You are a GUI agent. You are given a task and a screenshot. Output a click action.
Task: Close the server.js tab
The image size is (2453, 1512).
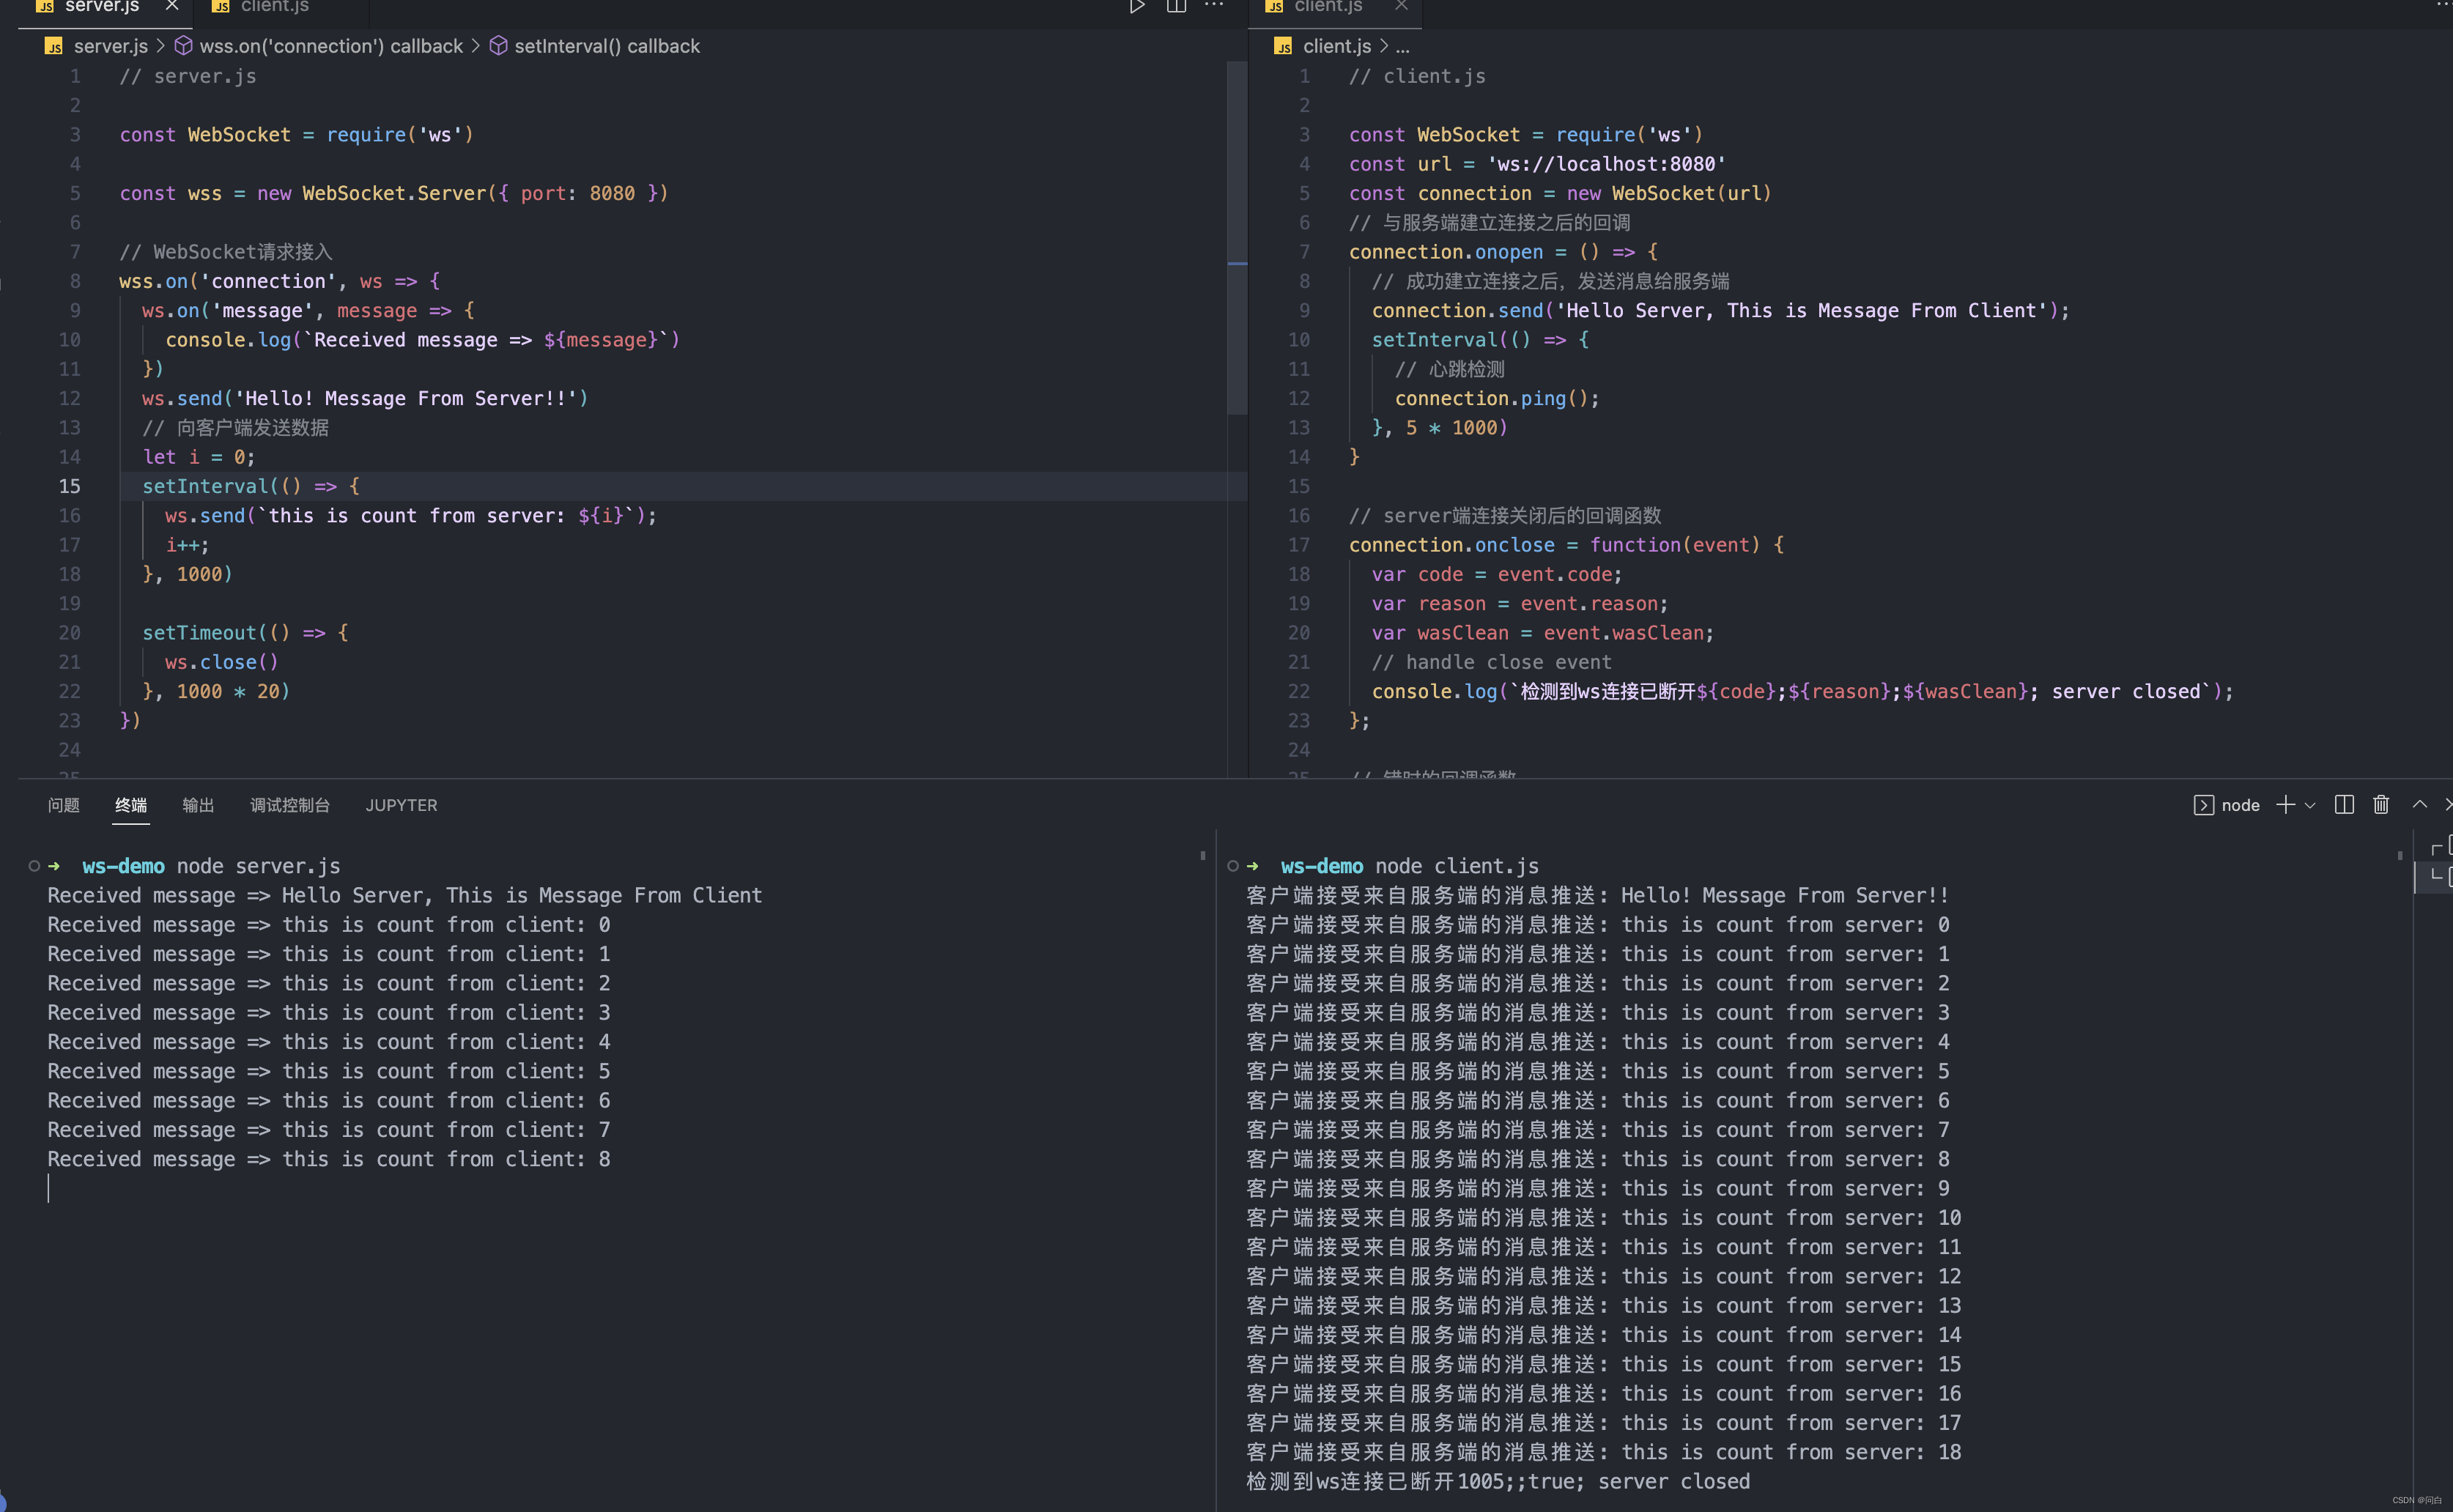(172, 6)
